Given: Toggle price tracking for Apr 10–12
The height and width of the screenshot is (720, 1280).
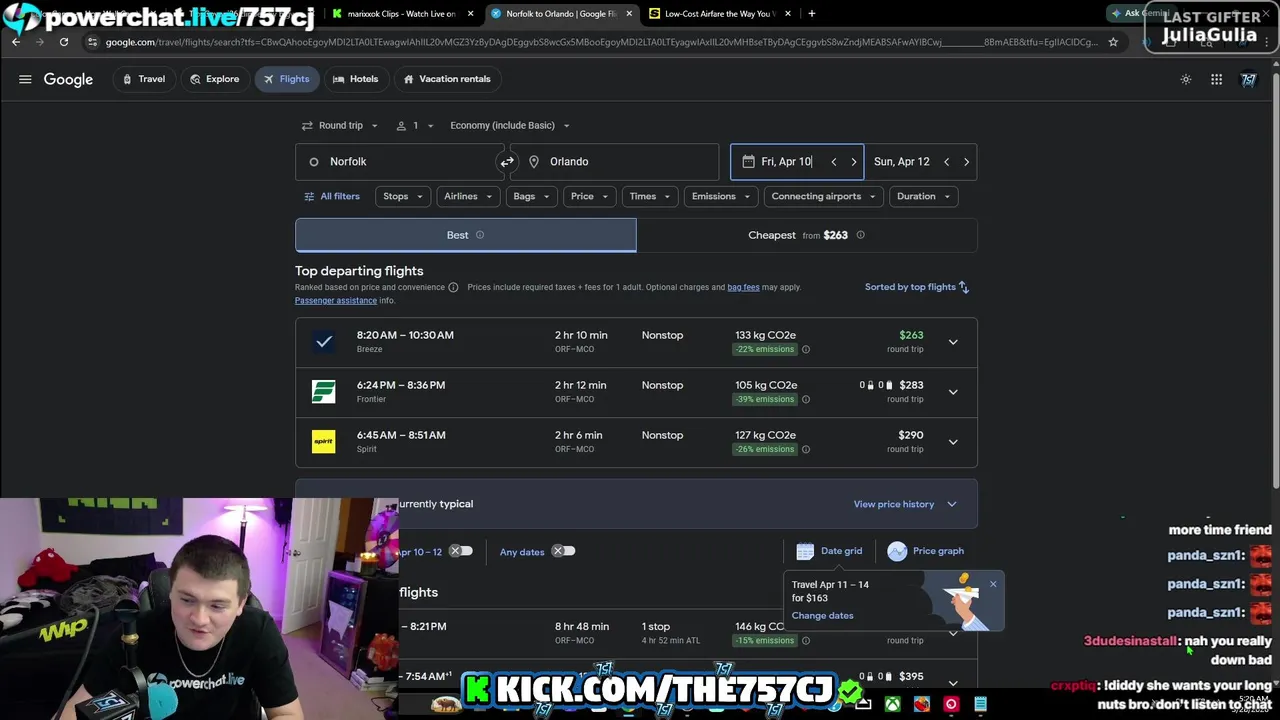Looking at the screenshot, I should (x=460, y=551).
